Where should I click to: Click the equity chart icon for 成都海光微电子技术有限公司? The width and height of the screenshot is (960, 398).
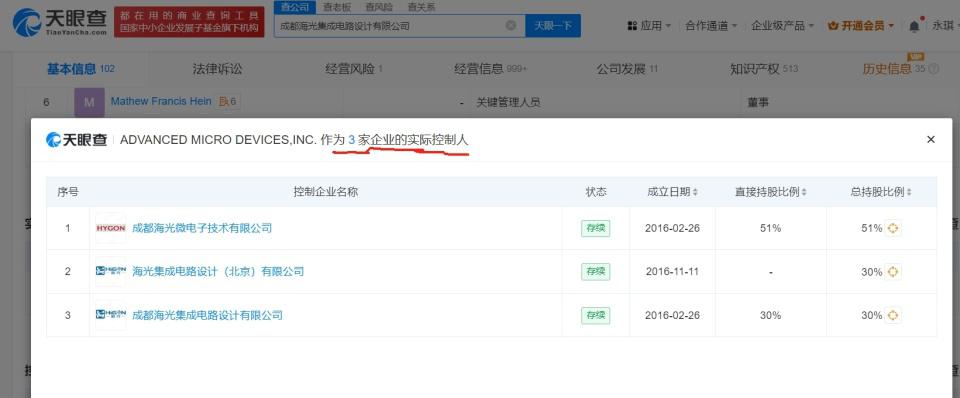coord(893,228)
